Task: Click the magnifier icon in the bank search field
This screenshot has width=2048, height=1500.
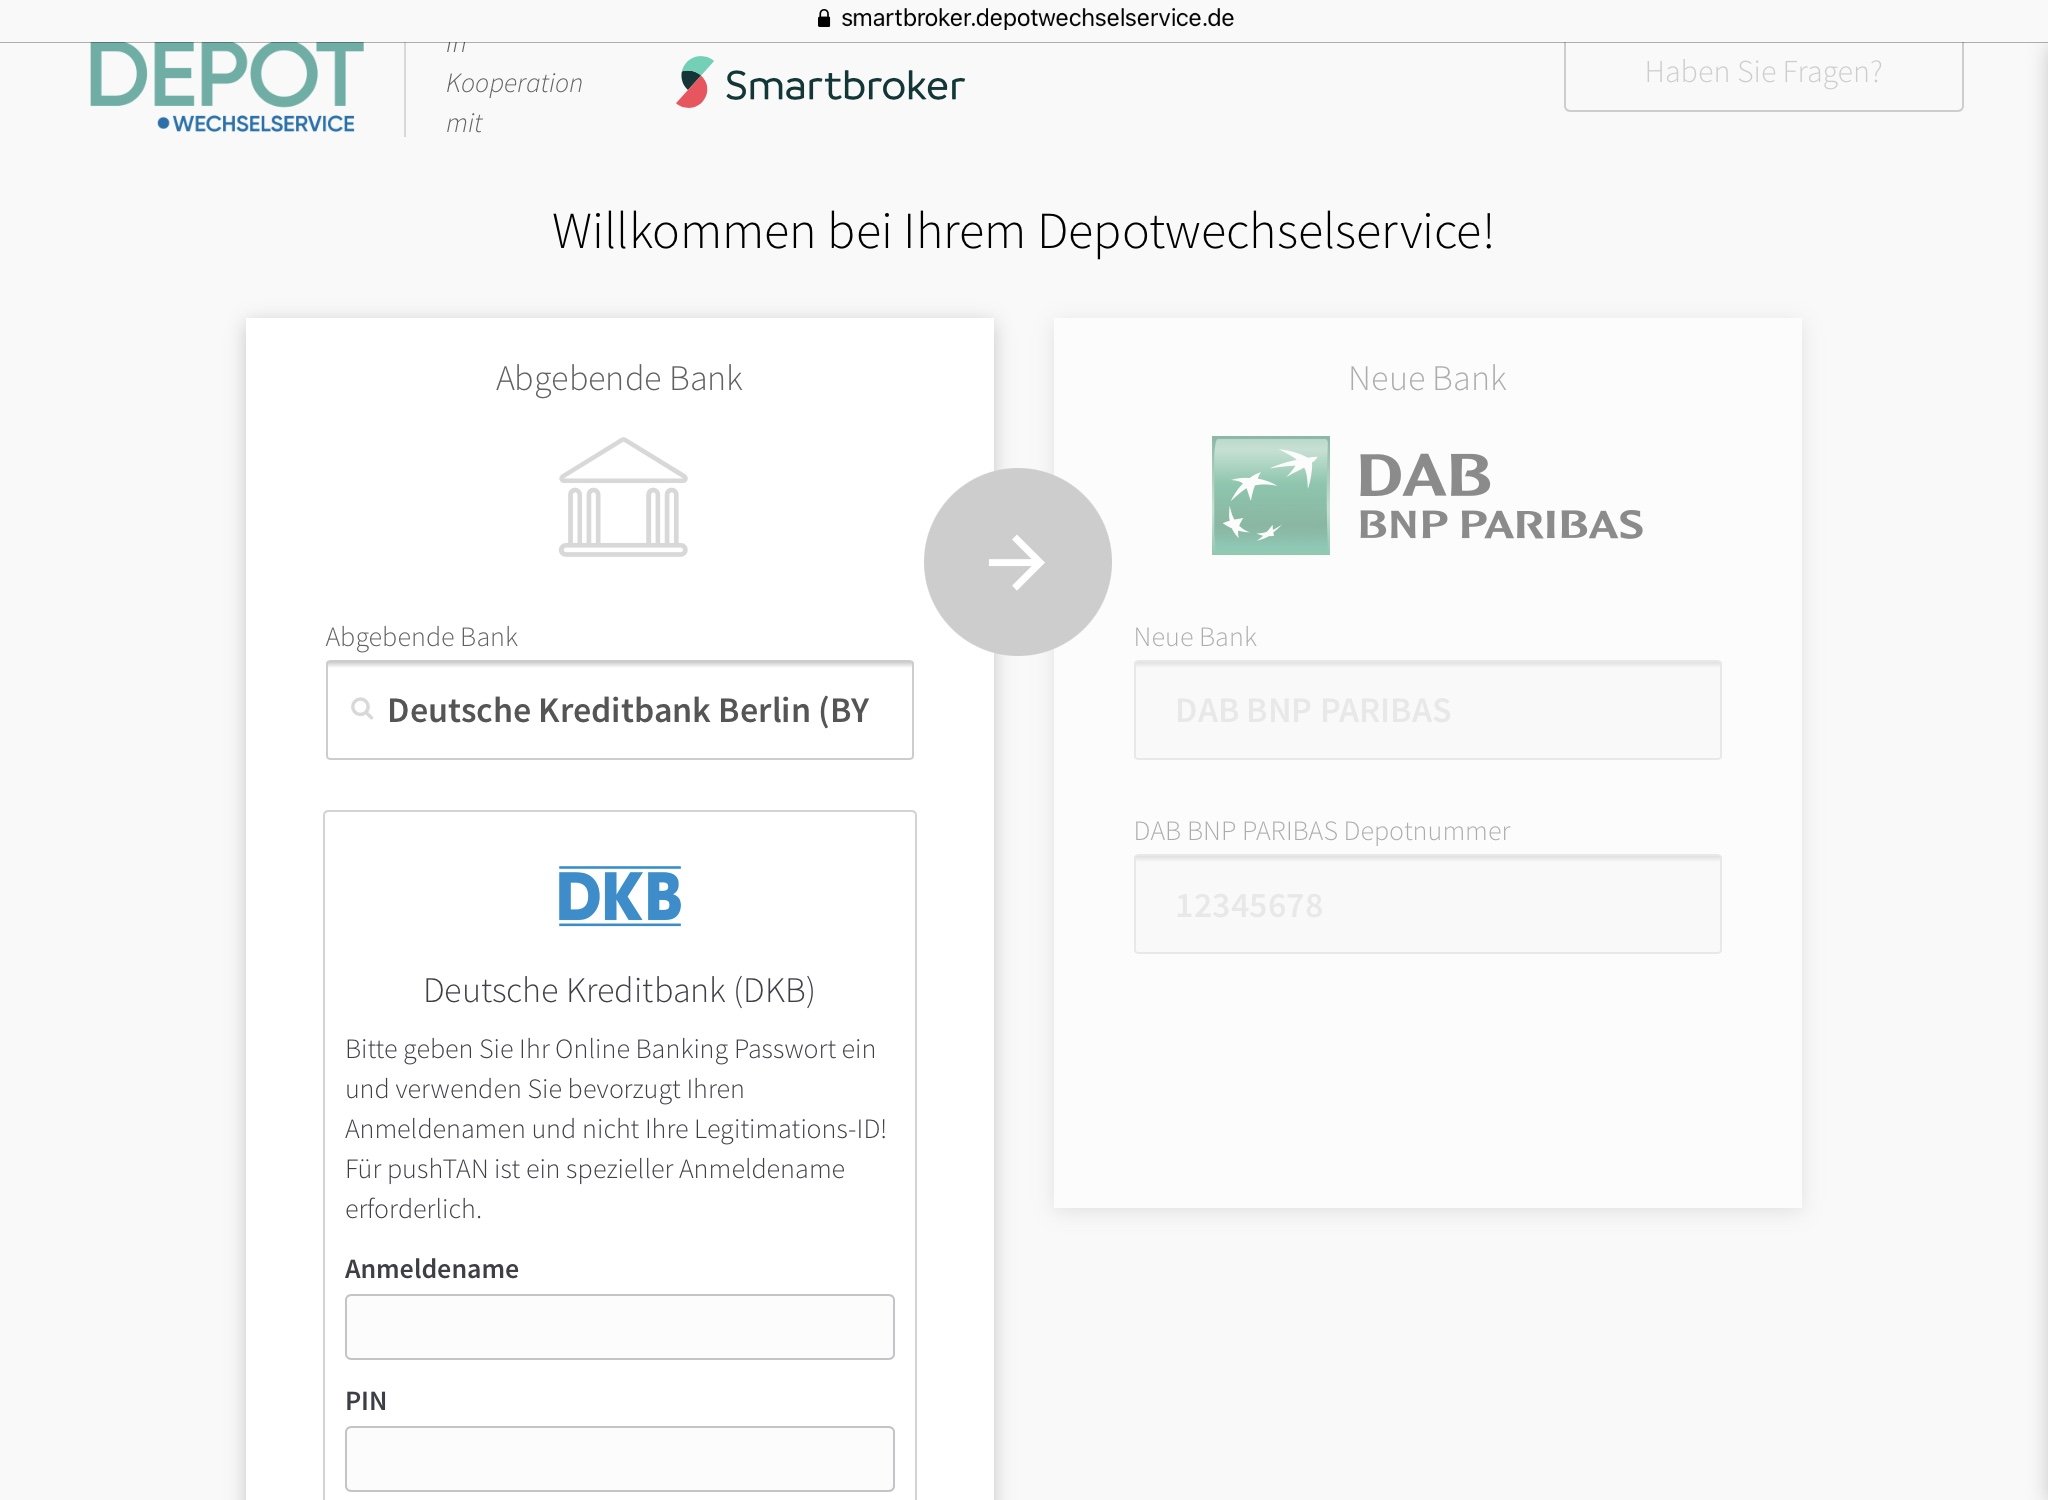Action: 362,710
